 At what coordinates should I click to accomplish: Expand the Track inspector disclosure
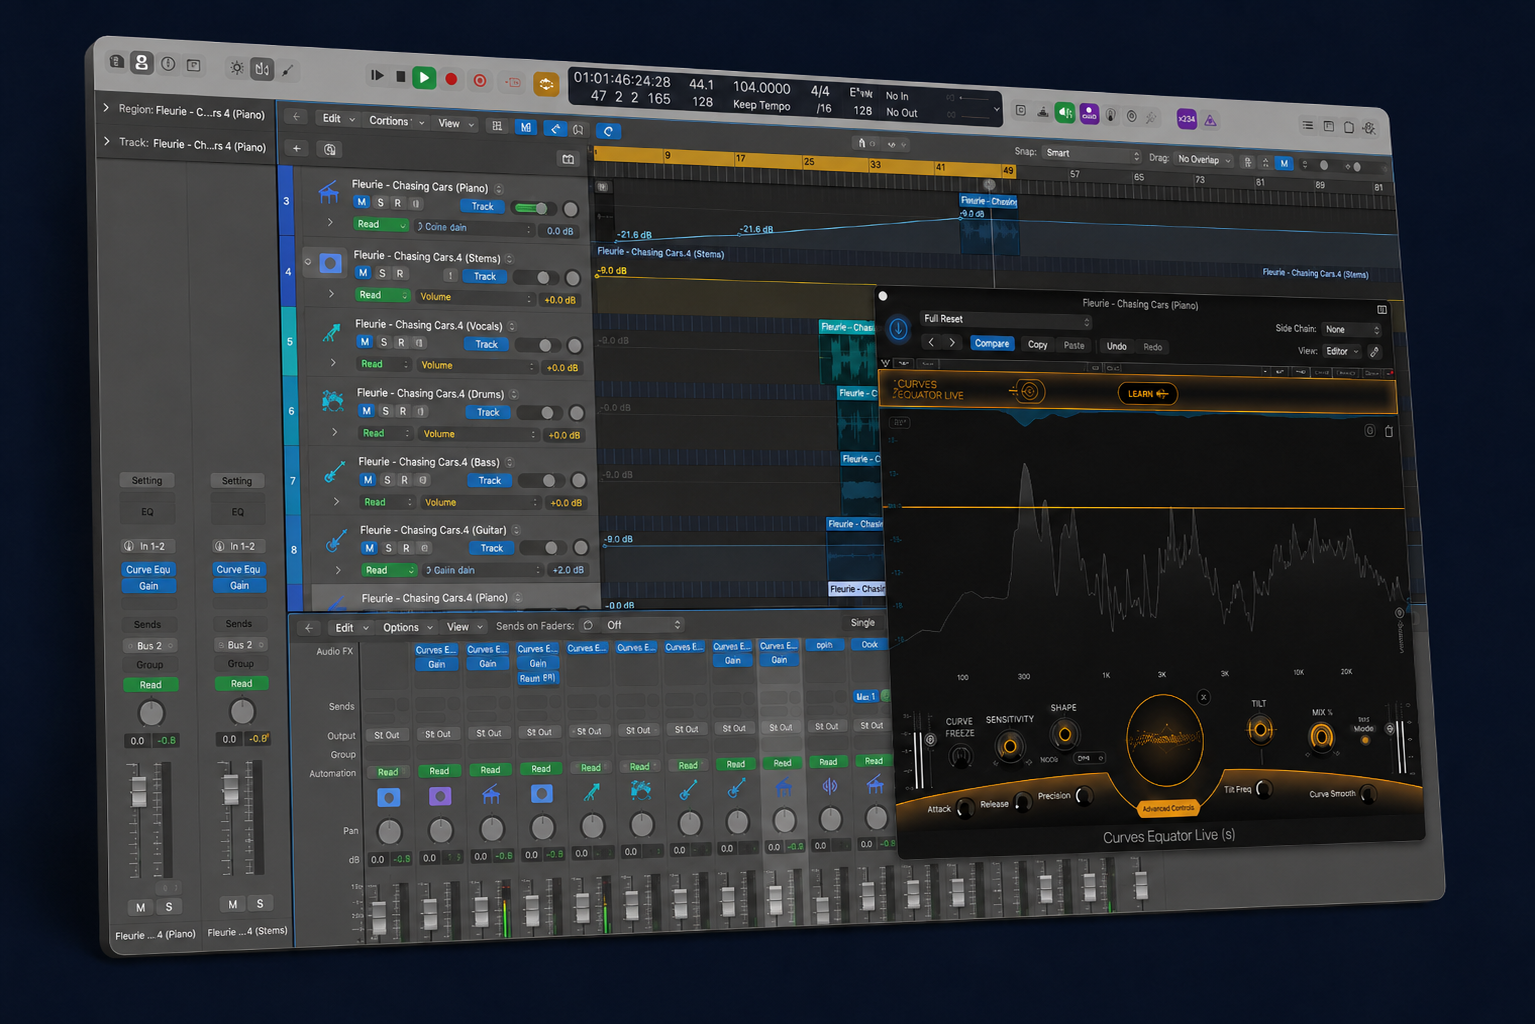pyautogui.click(x=107, y=142)
